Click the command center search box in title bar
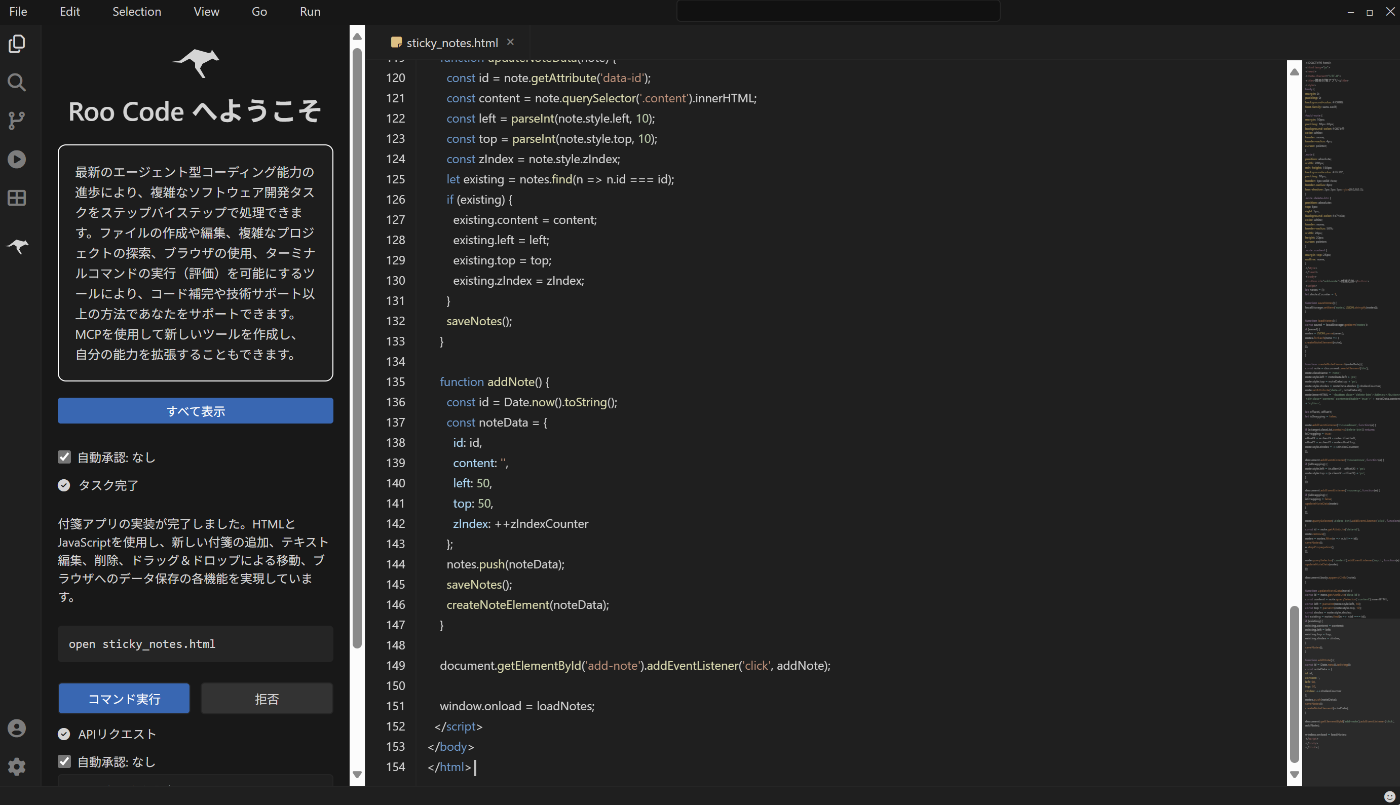Viewport: 1400px width, 805px height. point(838,11)
